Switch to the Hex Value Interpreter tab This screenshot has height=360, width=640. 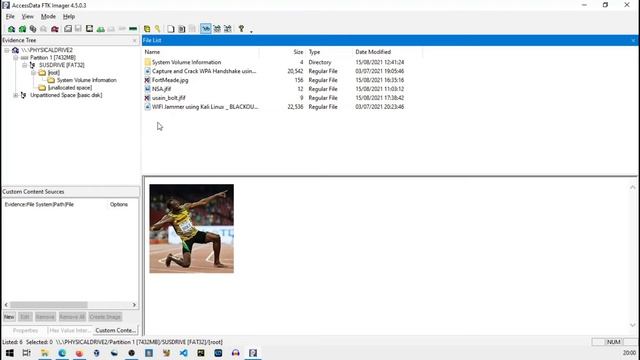pyautogui.click(x=70, y=330)
